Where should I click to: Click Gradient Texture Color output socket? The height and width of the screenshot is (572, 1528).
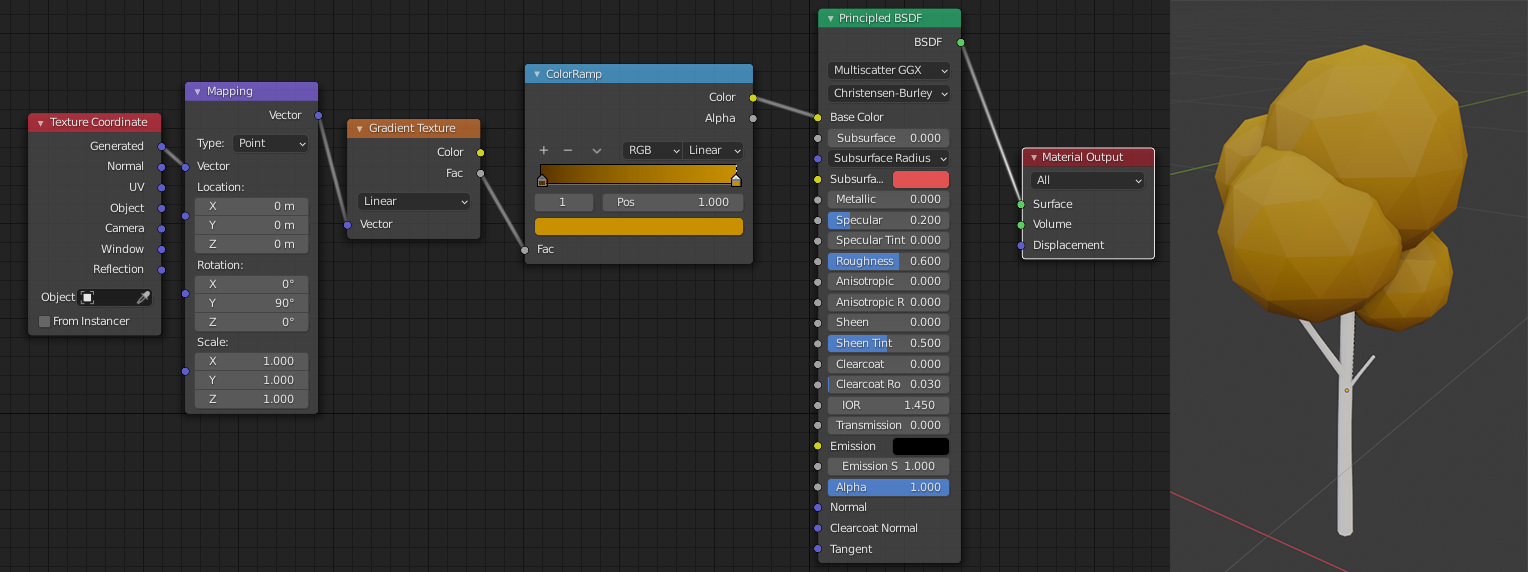pos(480,152)
